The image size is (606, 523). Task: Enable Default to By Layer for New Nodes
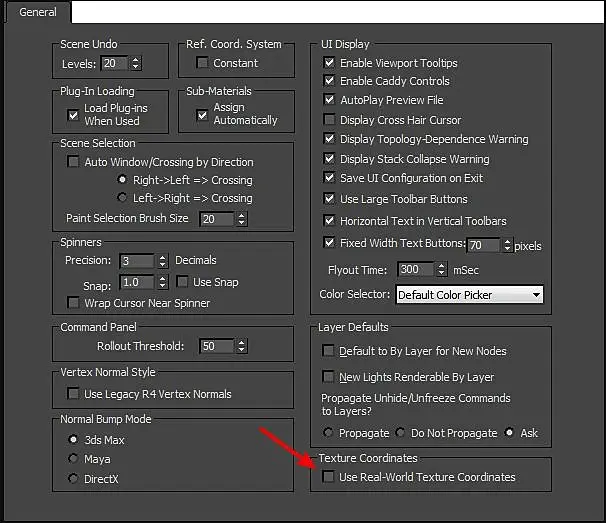[328, 351]
